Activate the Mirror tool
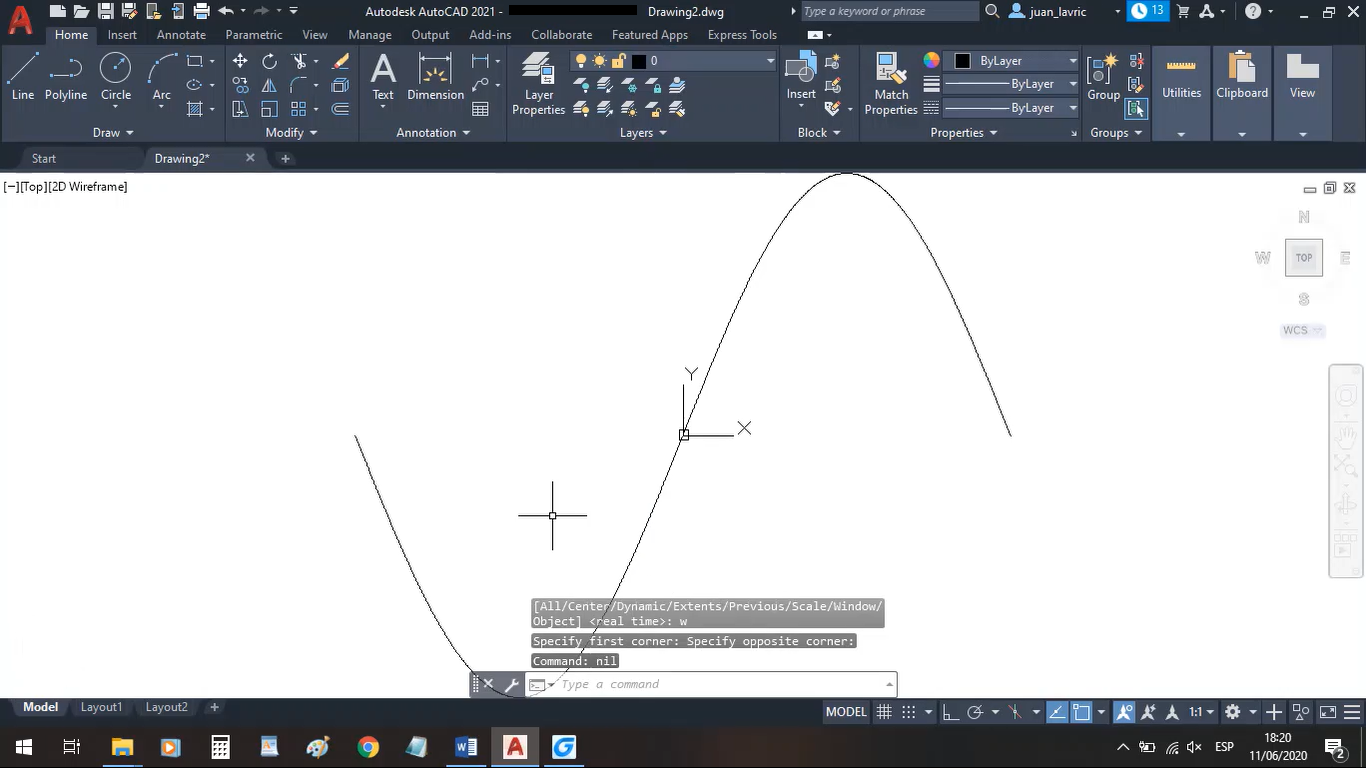 click(x=269, y=85)
